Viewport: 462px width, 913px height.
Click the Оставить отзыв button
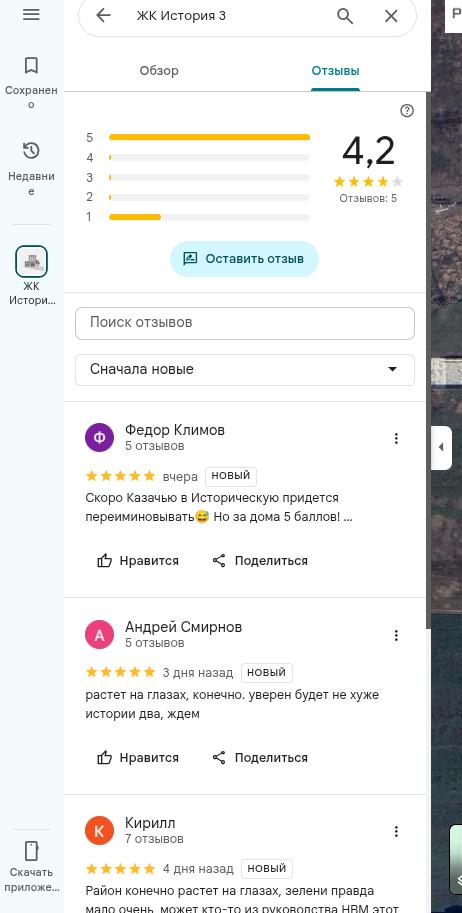click(244, 259)
